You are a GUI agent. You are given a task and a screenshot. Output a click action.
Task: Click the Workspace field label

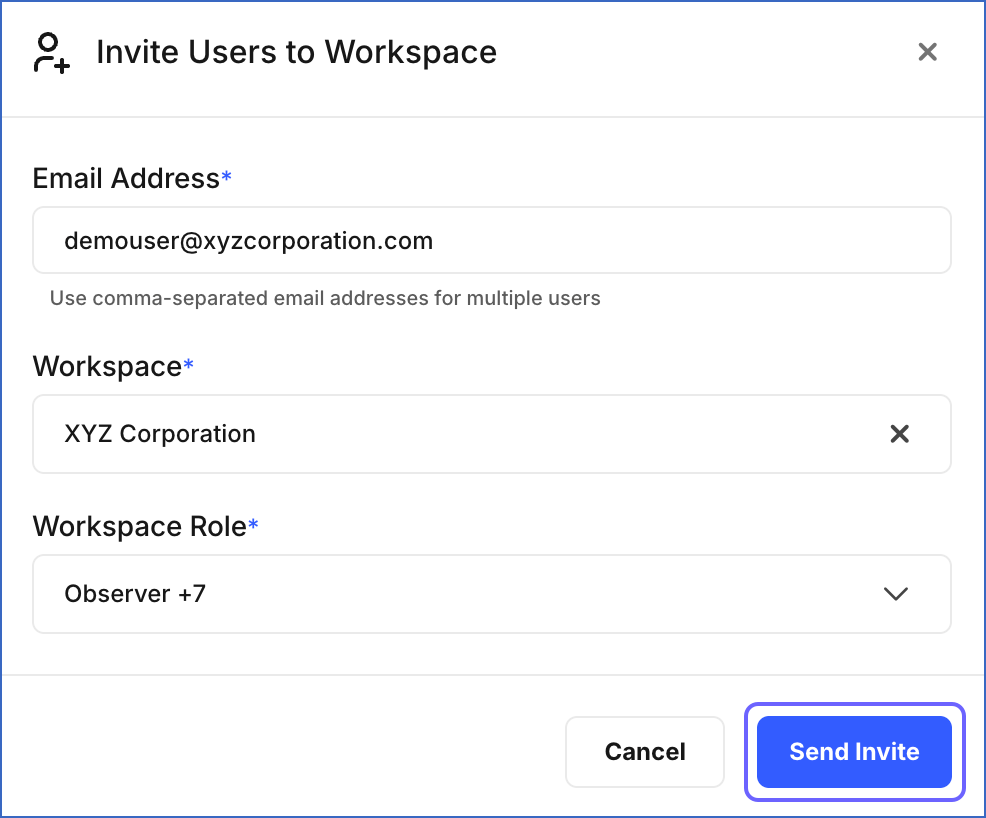[x=113, y=367]
